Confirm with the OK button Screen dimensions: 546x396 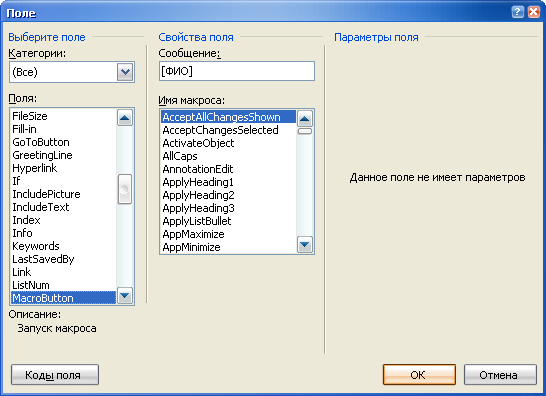coord(419,375)
